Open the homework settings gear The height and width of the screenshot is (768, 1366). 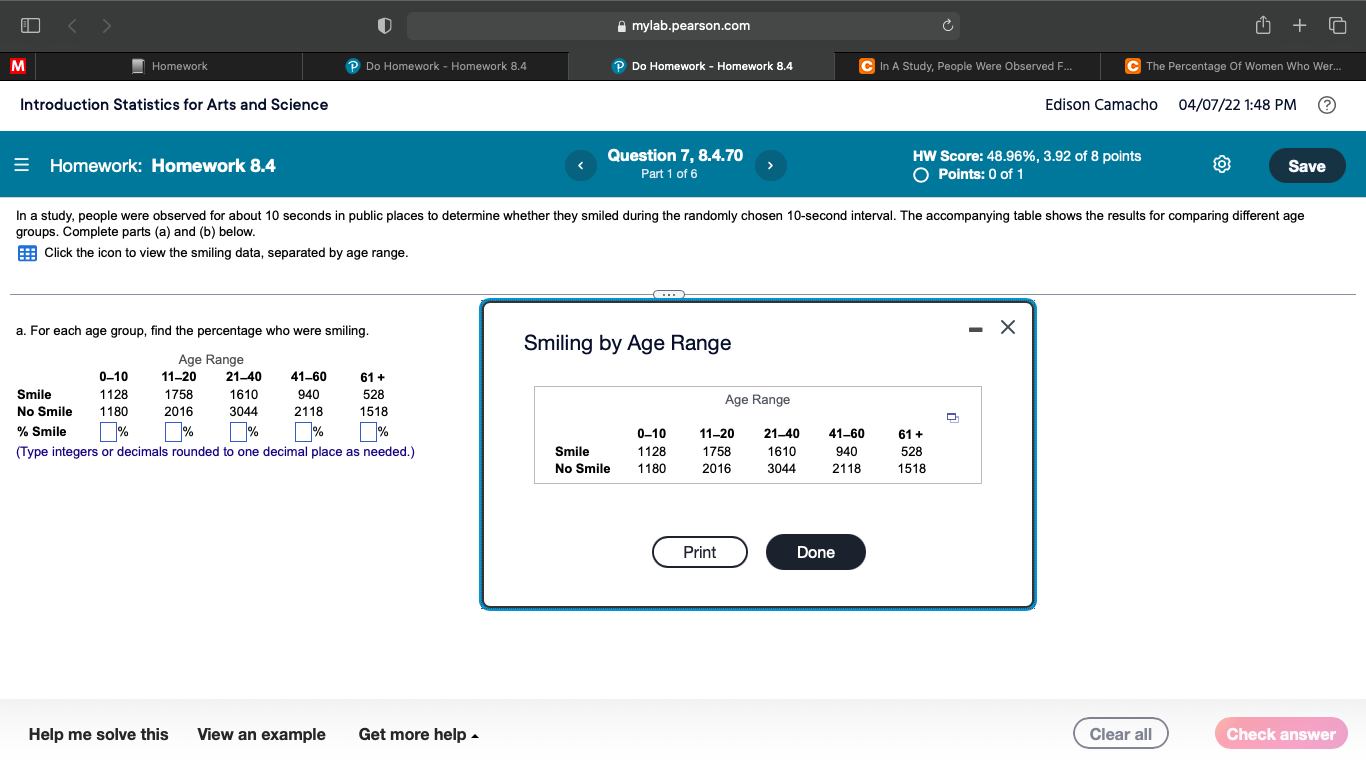(x=1221, y=164)
